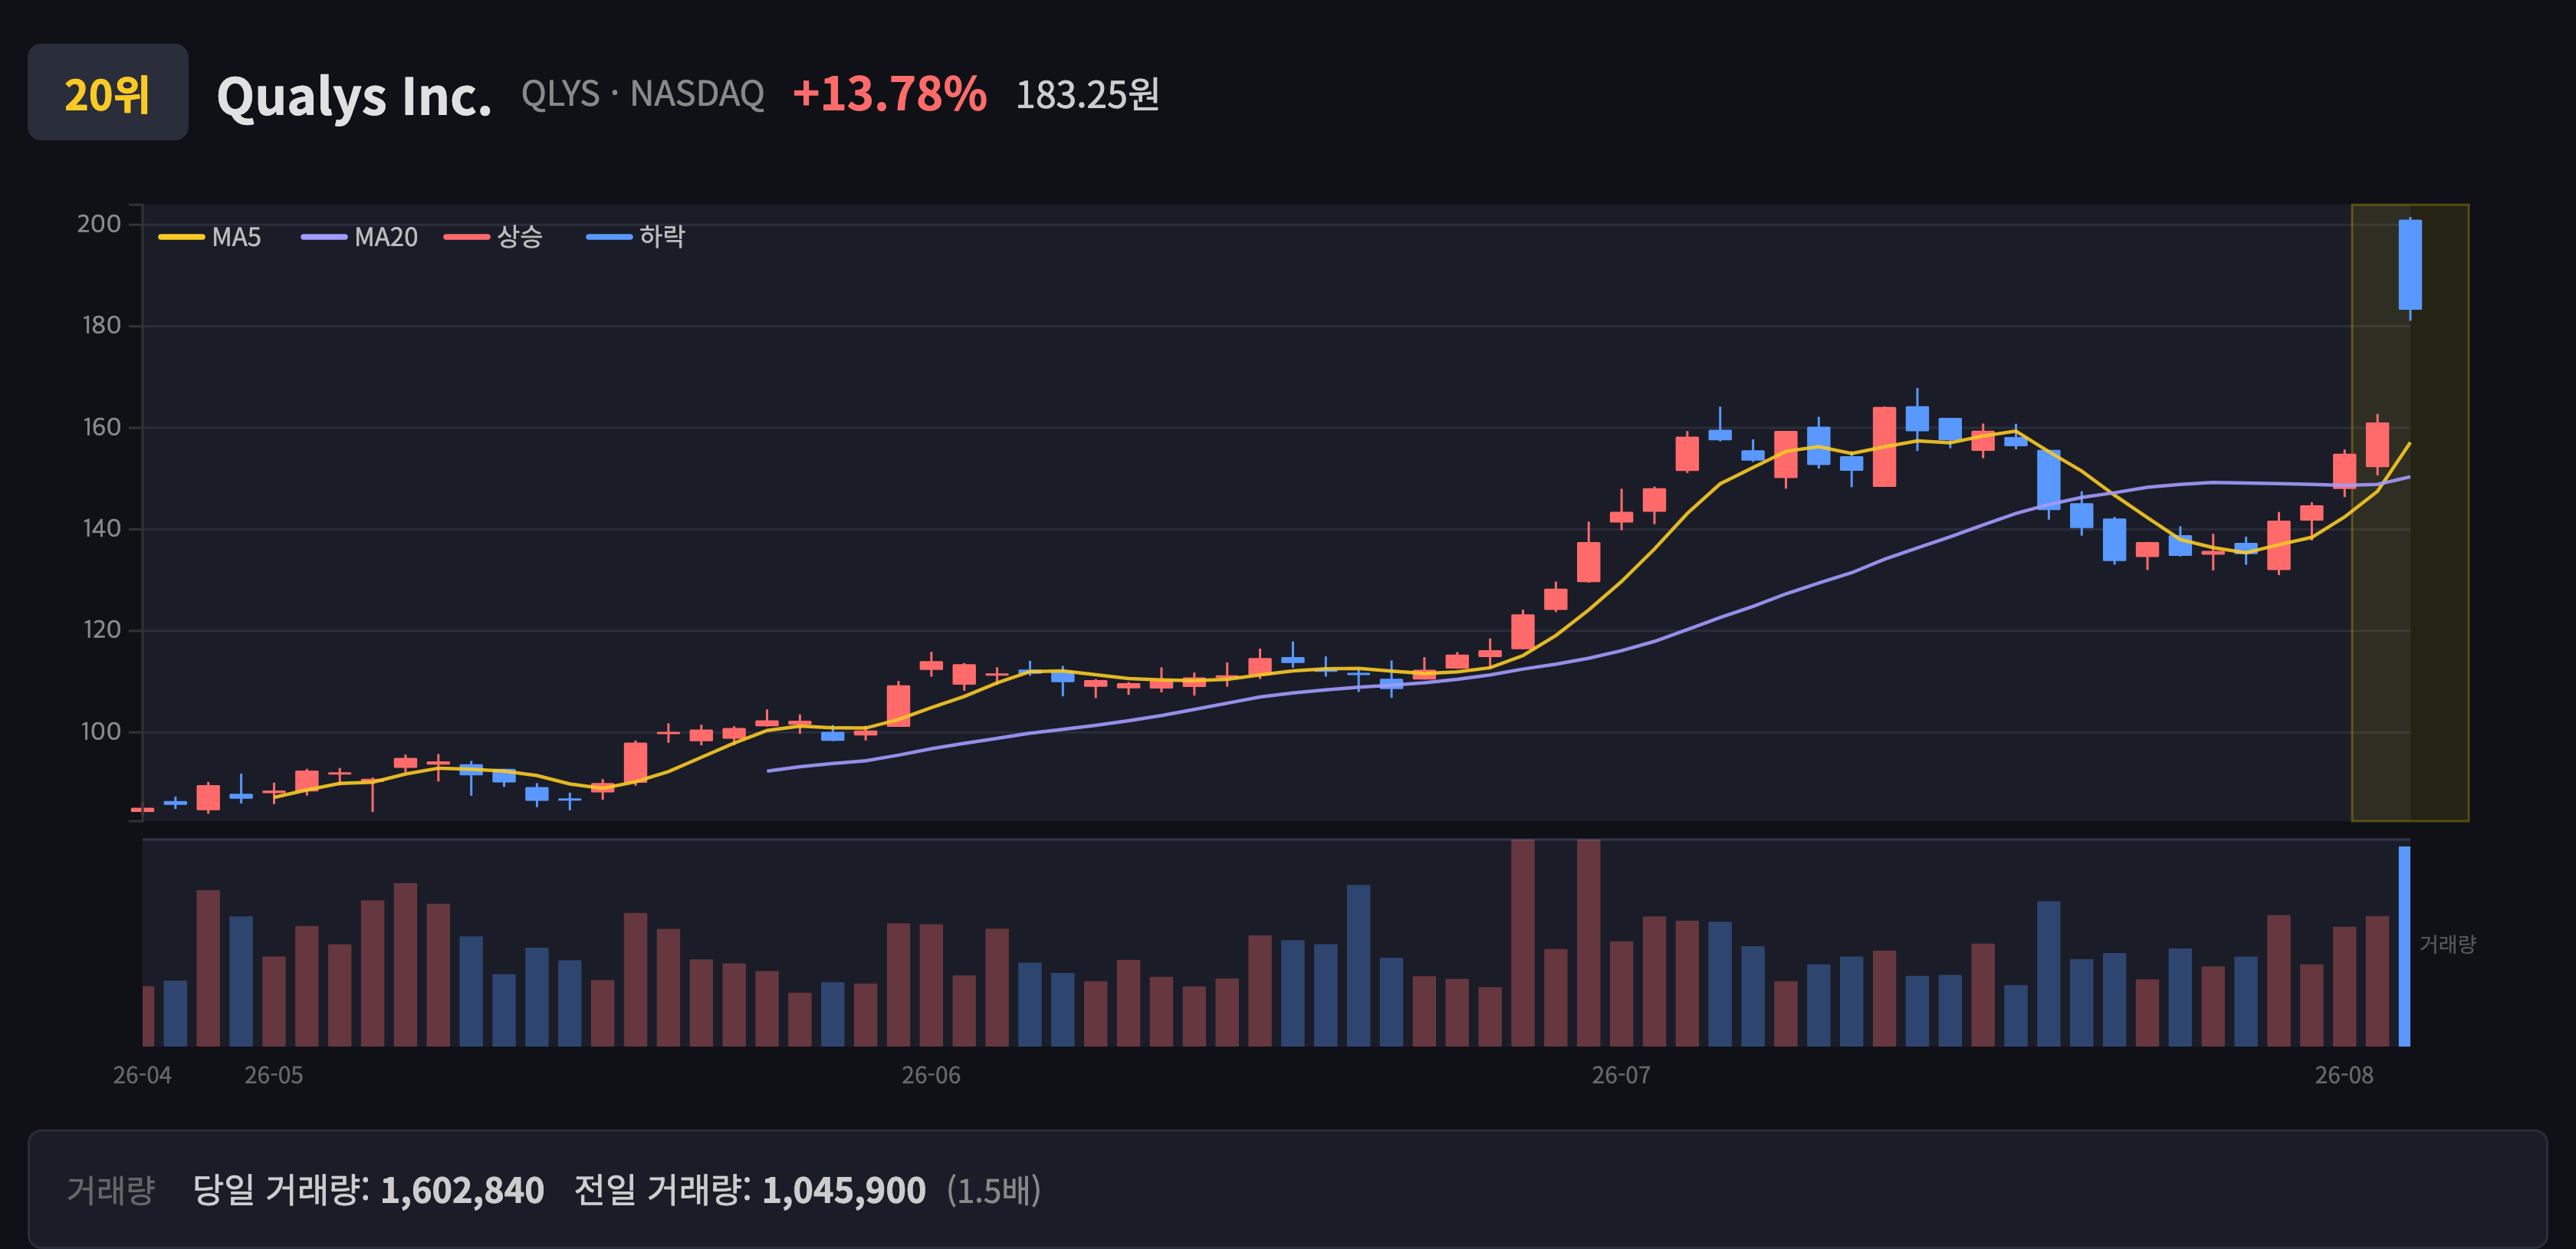2576x1249 pixels.
Task: Toggle the 상승 legend entry
Action: coord(494,237)
